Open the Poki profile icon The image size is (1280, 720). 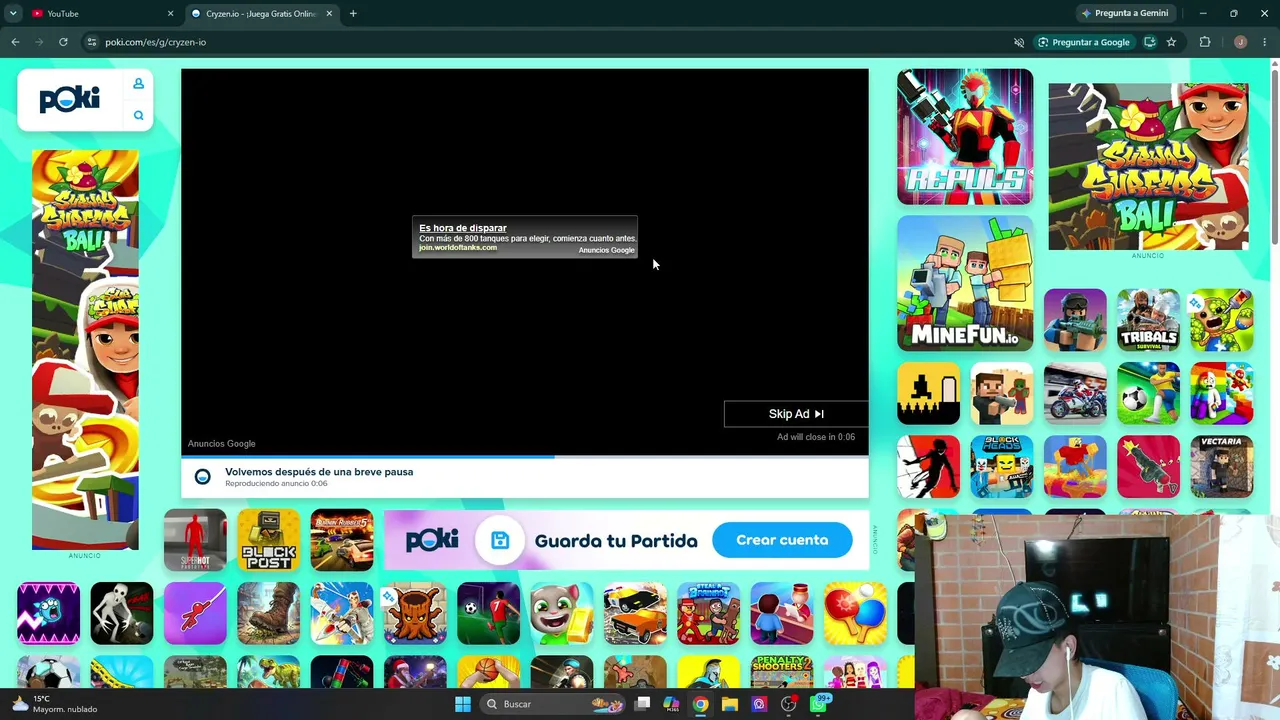click(138, 84)
